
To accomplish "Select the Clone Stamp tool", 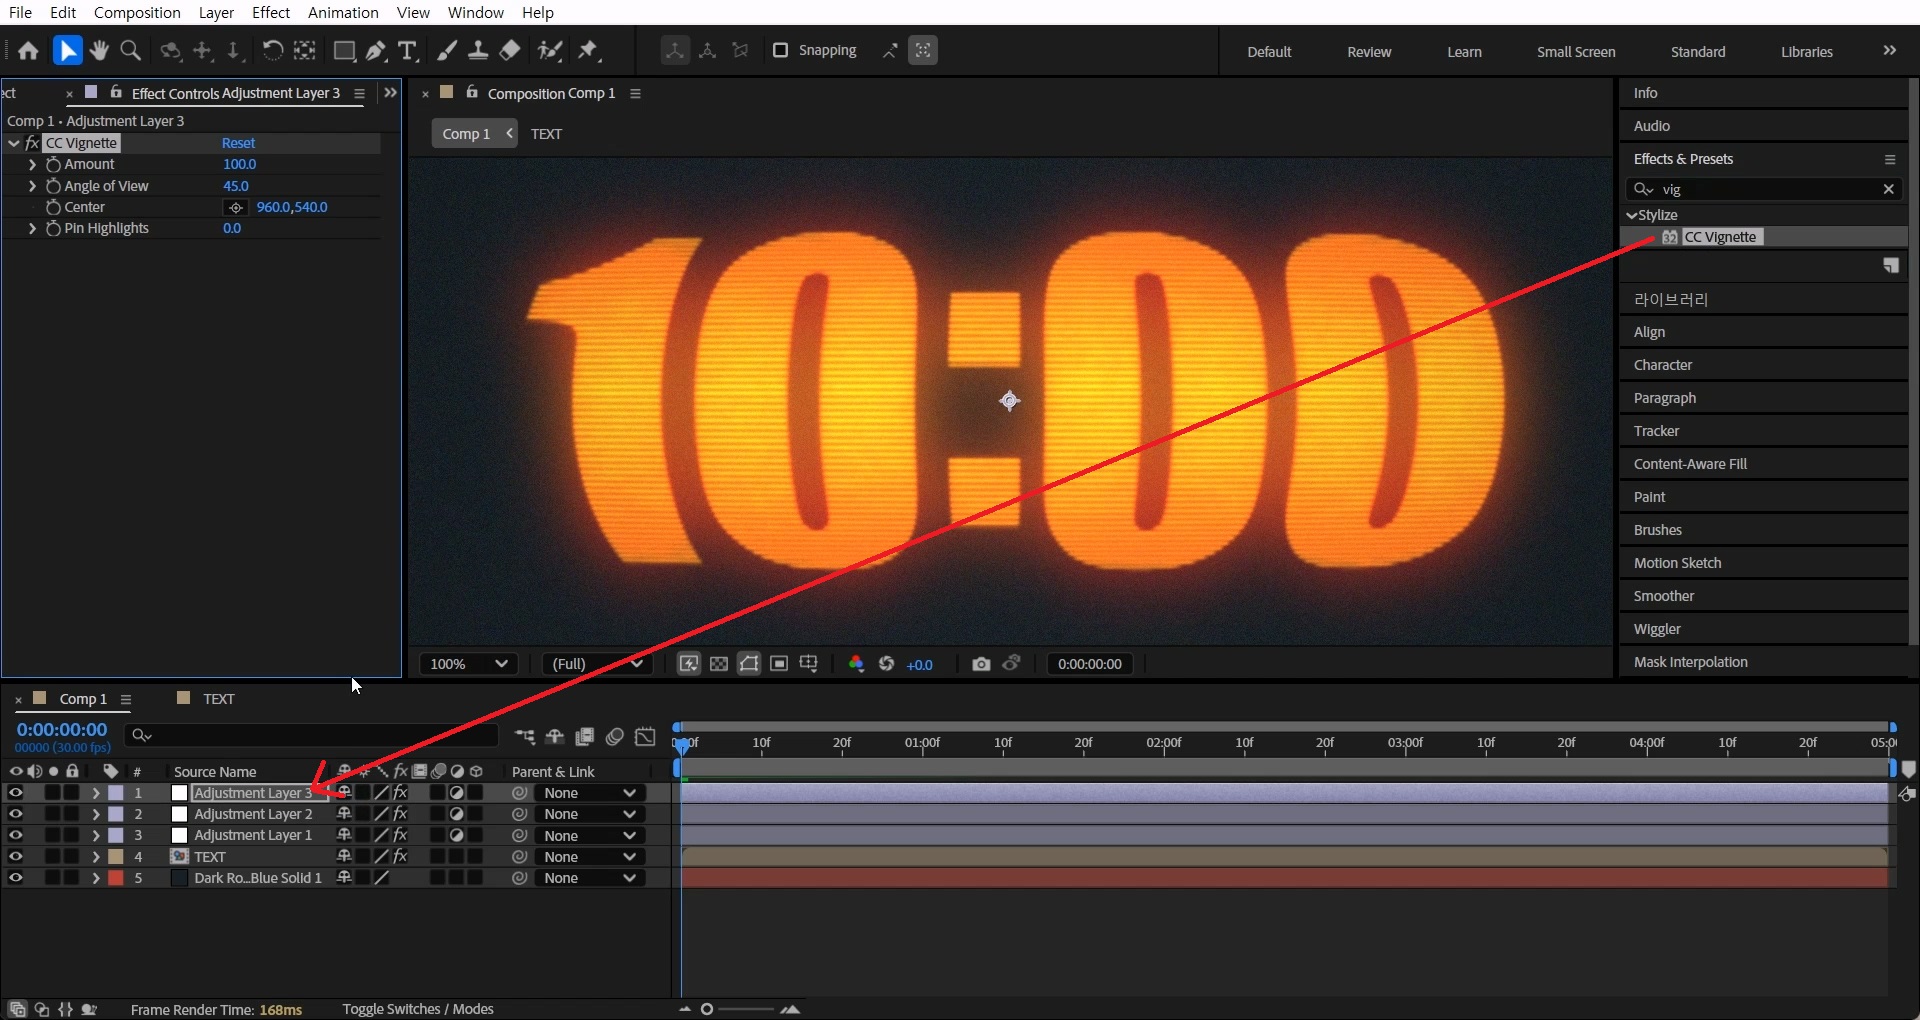I will click(x=478, y=51).
